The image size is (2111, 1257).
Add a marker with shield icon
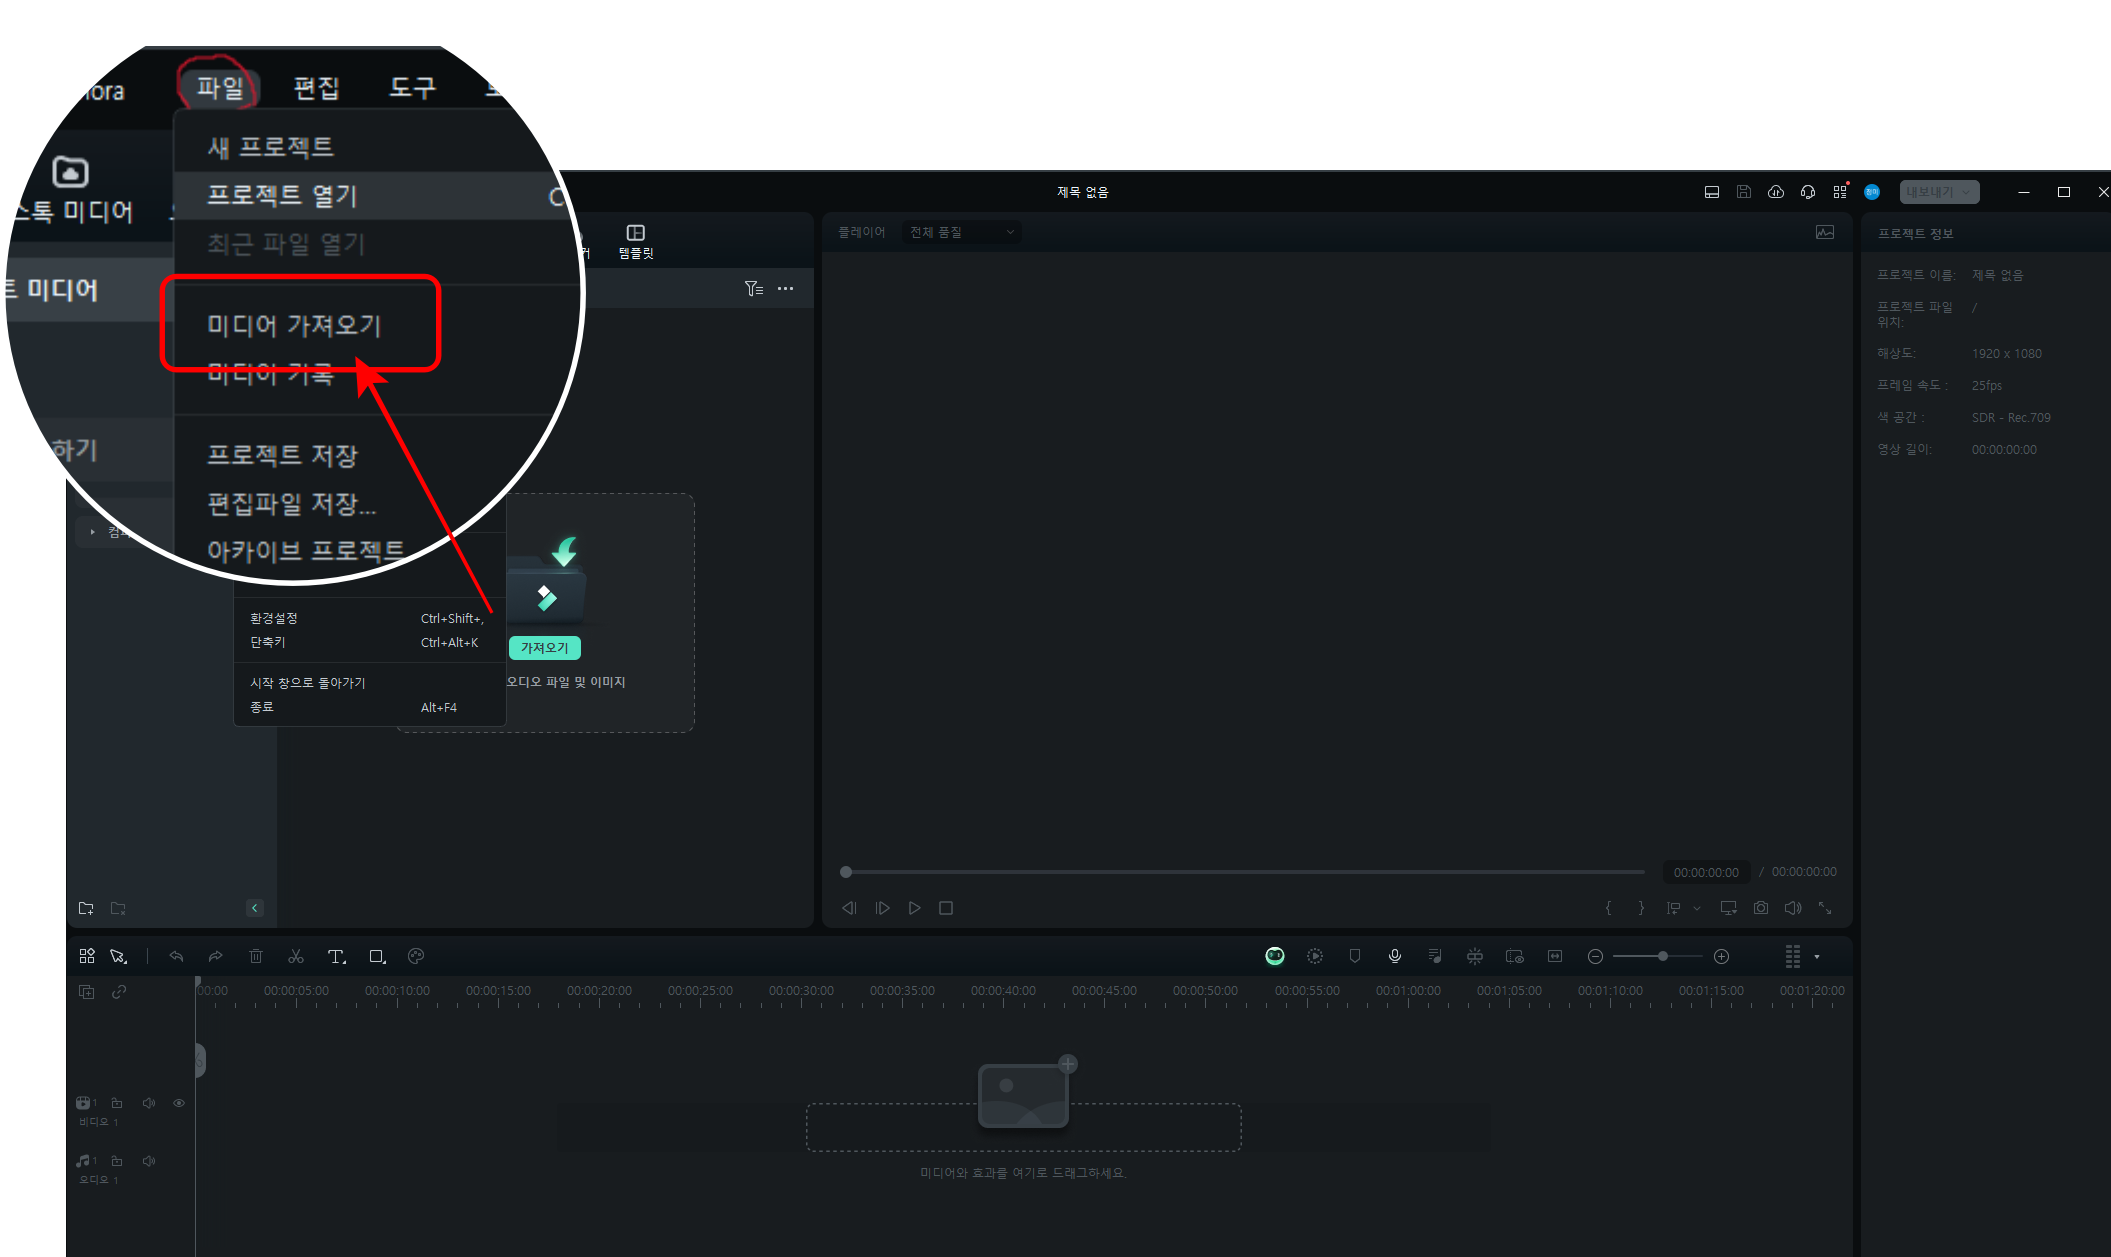tap(1355, 957)
